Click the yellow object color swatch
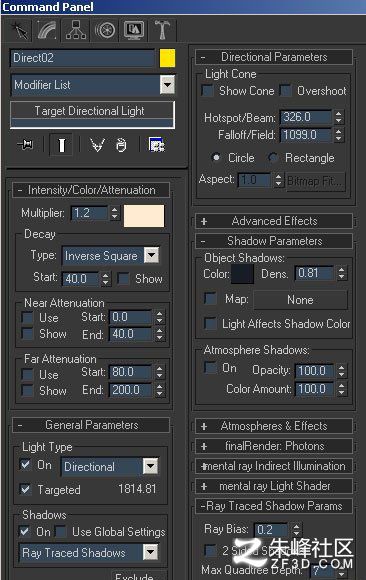 [x=167, y=58]
